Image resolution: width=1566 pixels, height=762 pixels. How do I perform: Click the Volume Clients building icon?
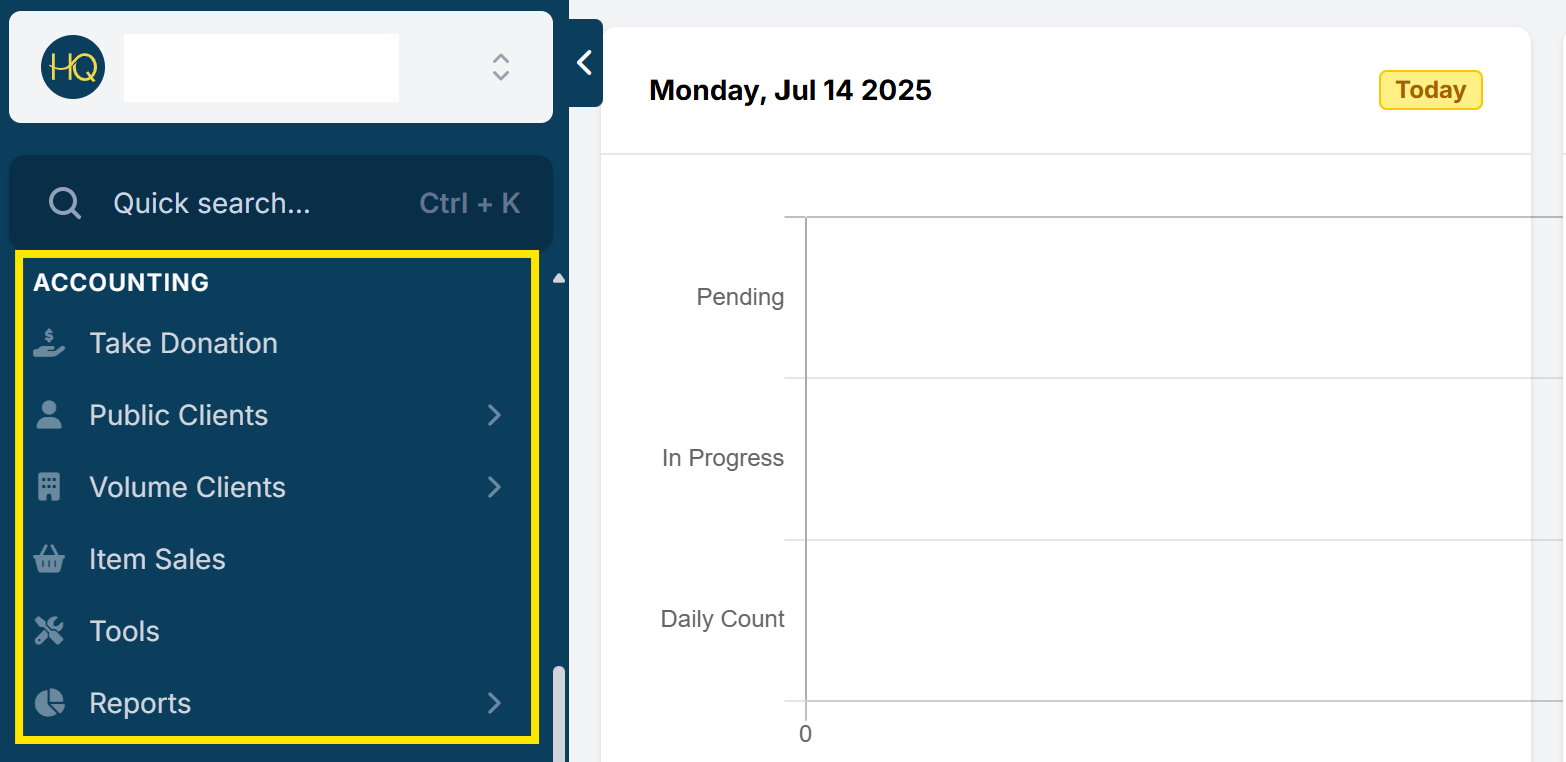[49, 487]
